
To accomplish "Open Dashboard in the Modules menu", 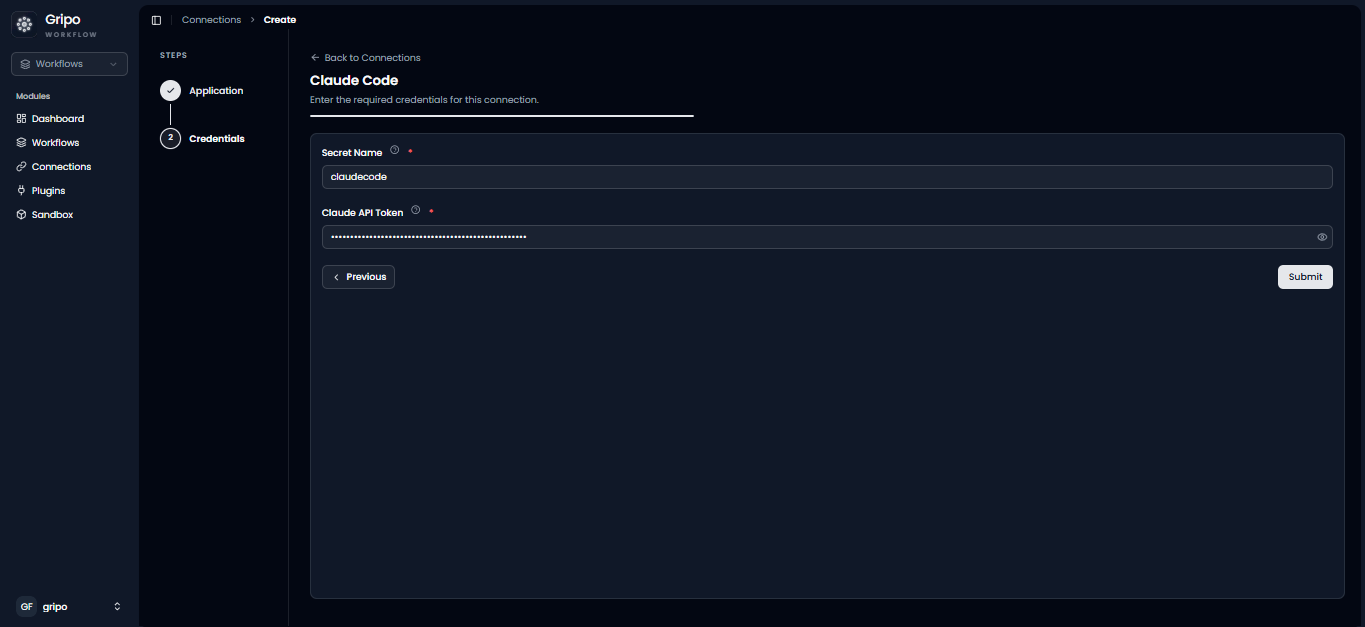I will 58,119.
